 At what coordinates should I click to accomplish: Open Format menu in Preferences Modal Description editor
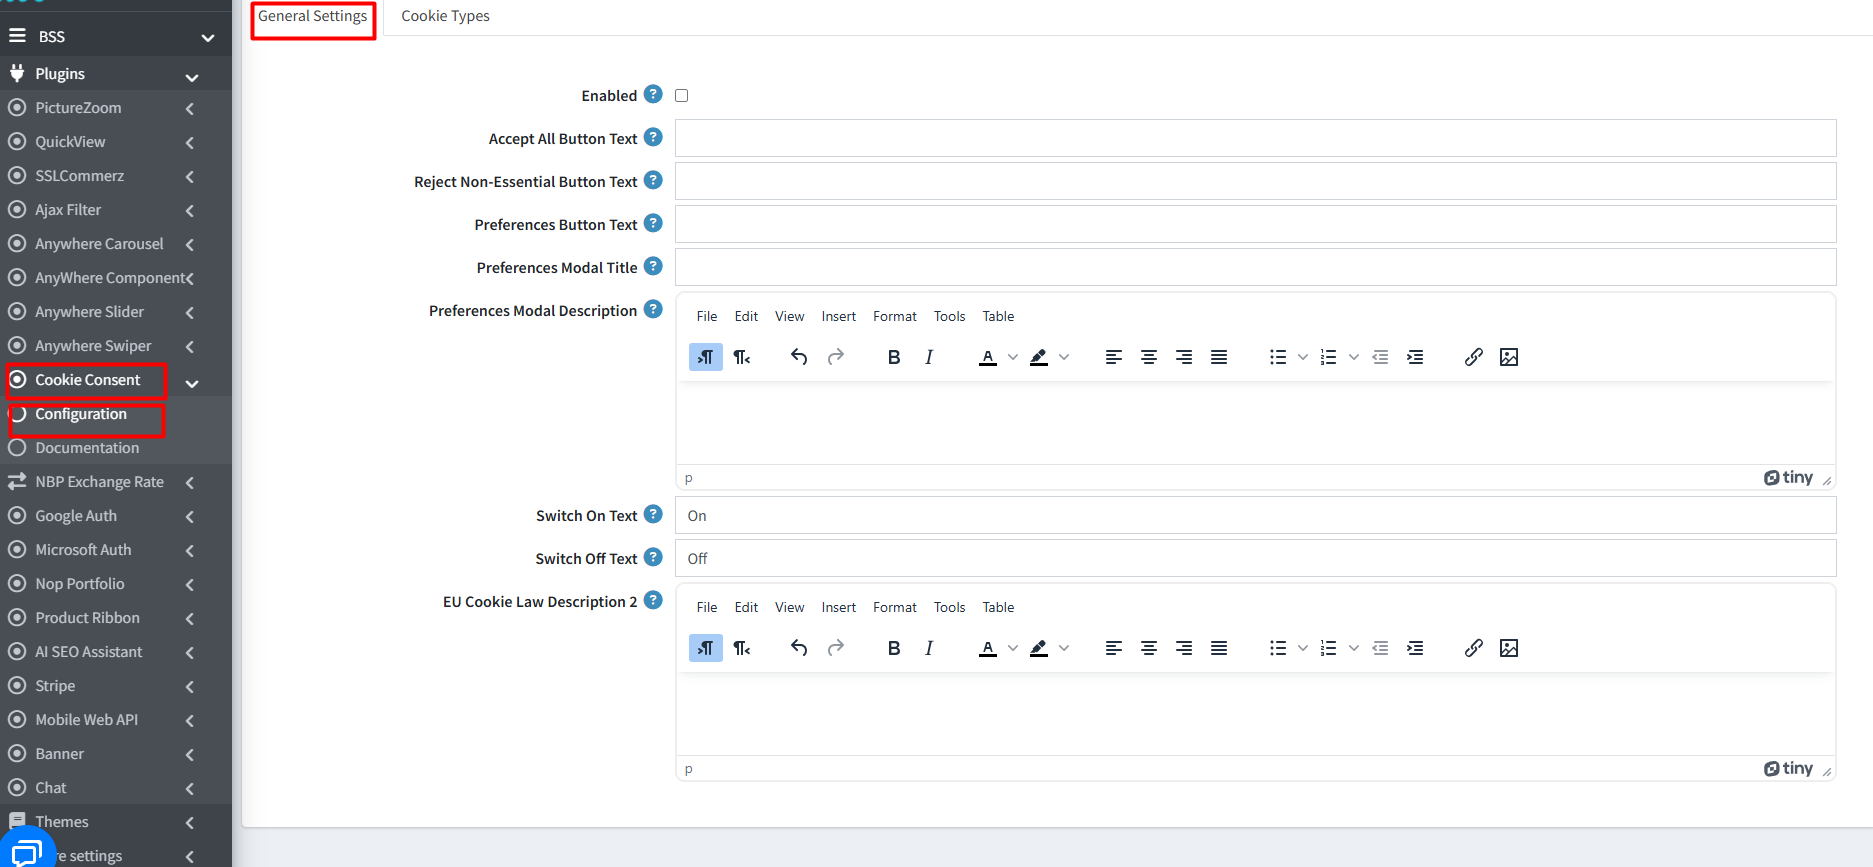click(x=894, y=316)
